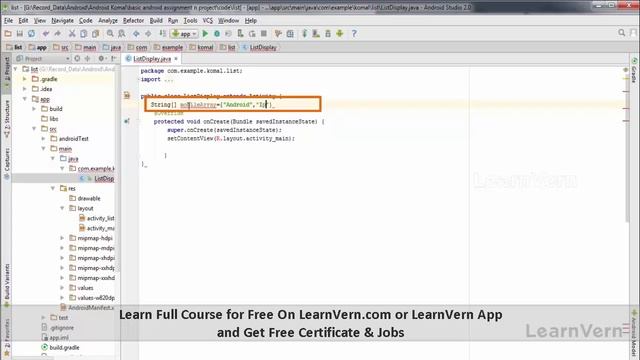Expand the mipmap-hdpi folder

tap(62, 238)
